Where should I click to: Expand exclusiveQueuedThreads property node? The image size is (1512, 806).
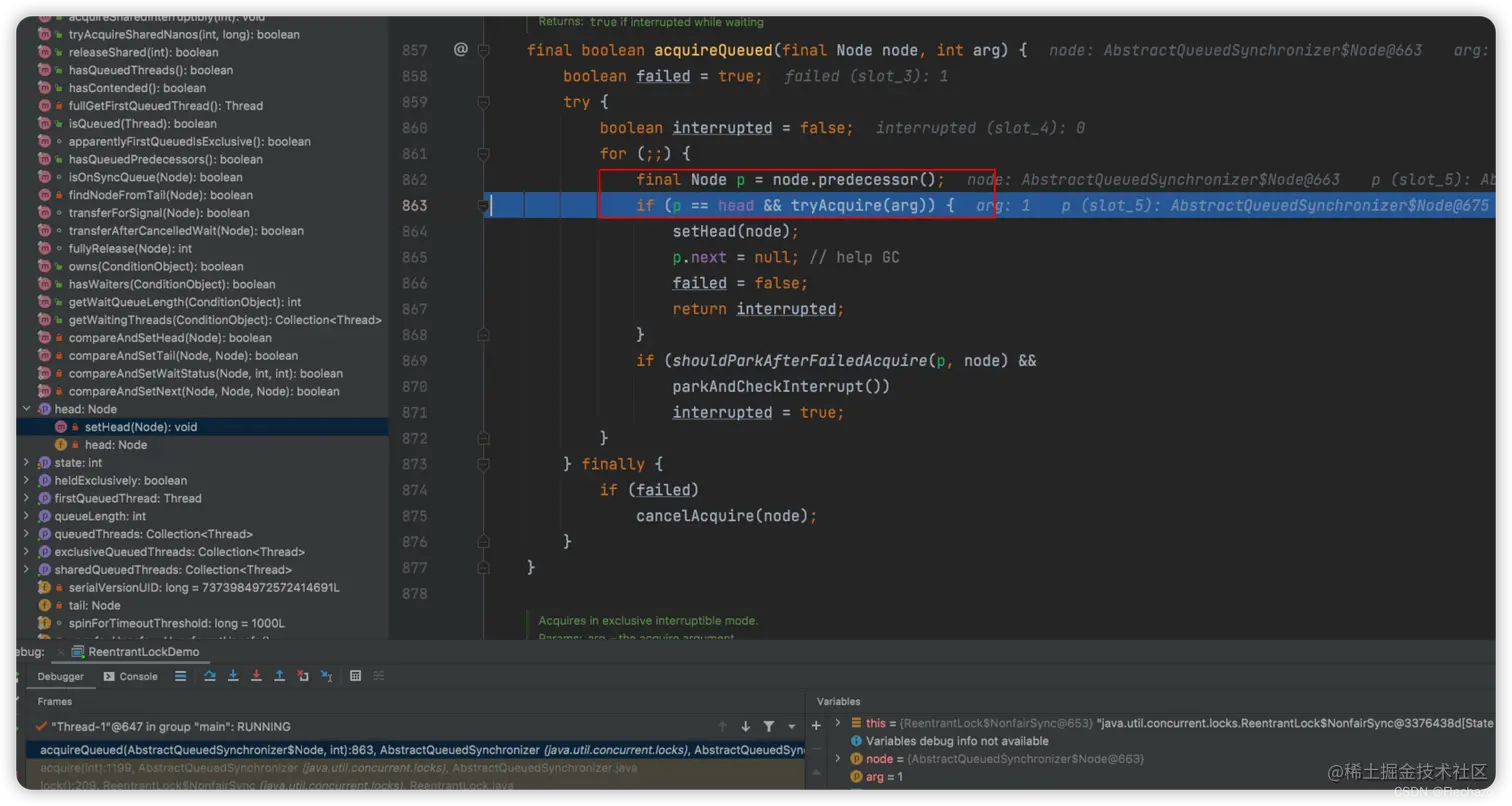click(27, 552)
